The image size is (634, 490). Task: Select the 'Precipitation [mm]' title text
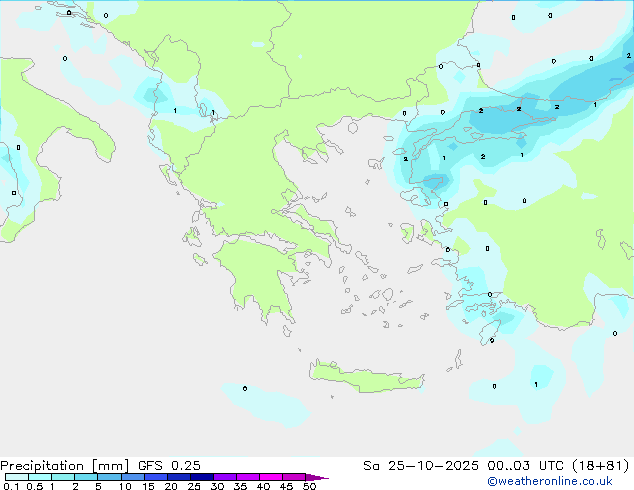pos(65,466)
